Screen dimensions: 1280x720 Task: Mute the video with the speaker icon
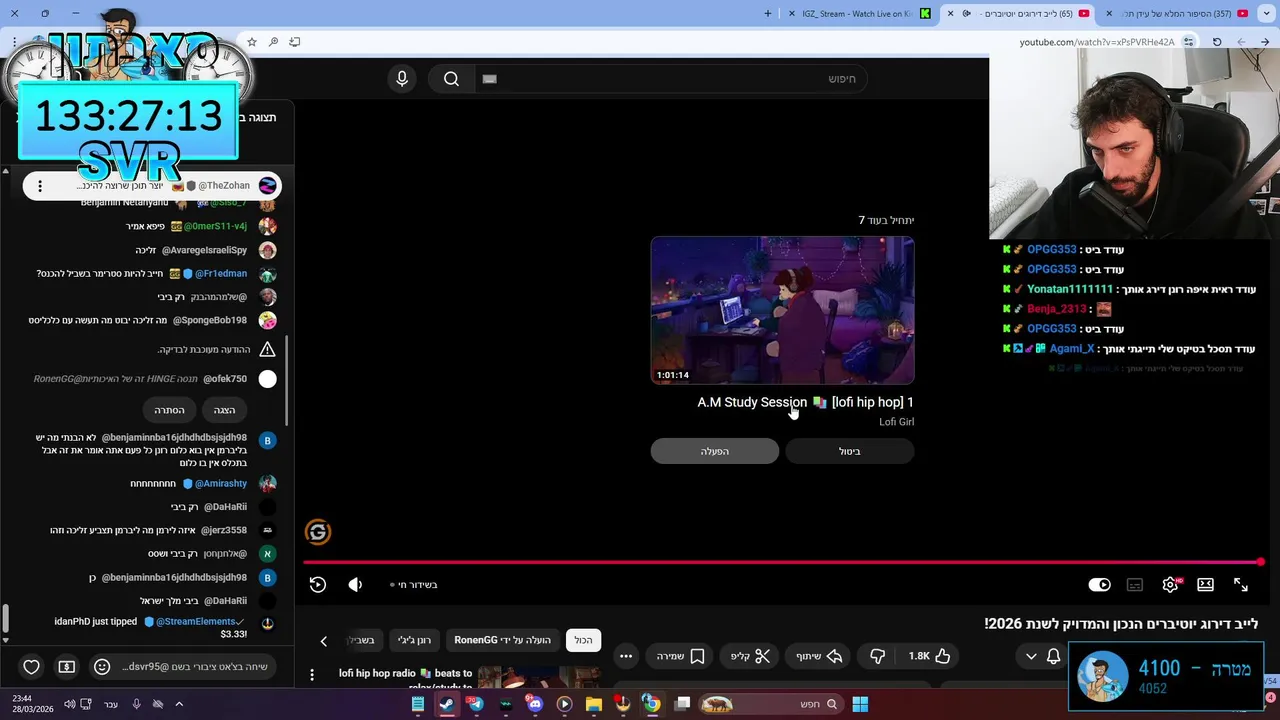coord(355,585)
